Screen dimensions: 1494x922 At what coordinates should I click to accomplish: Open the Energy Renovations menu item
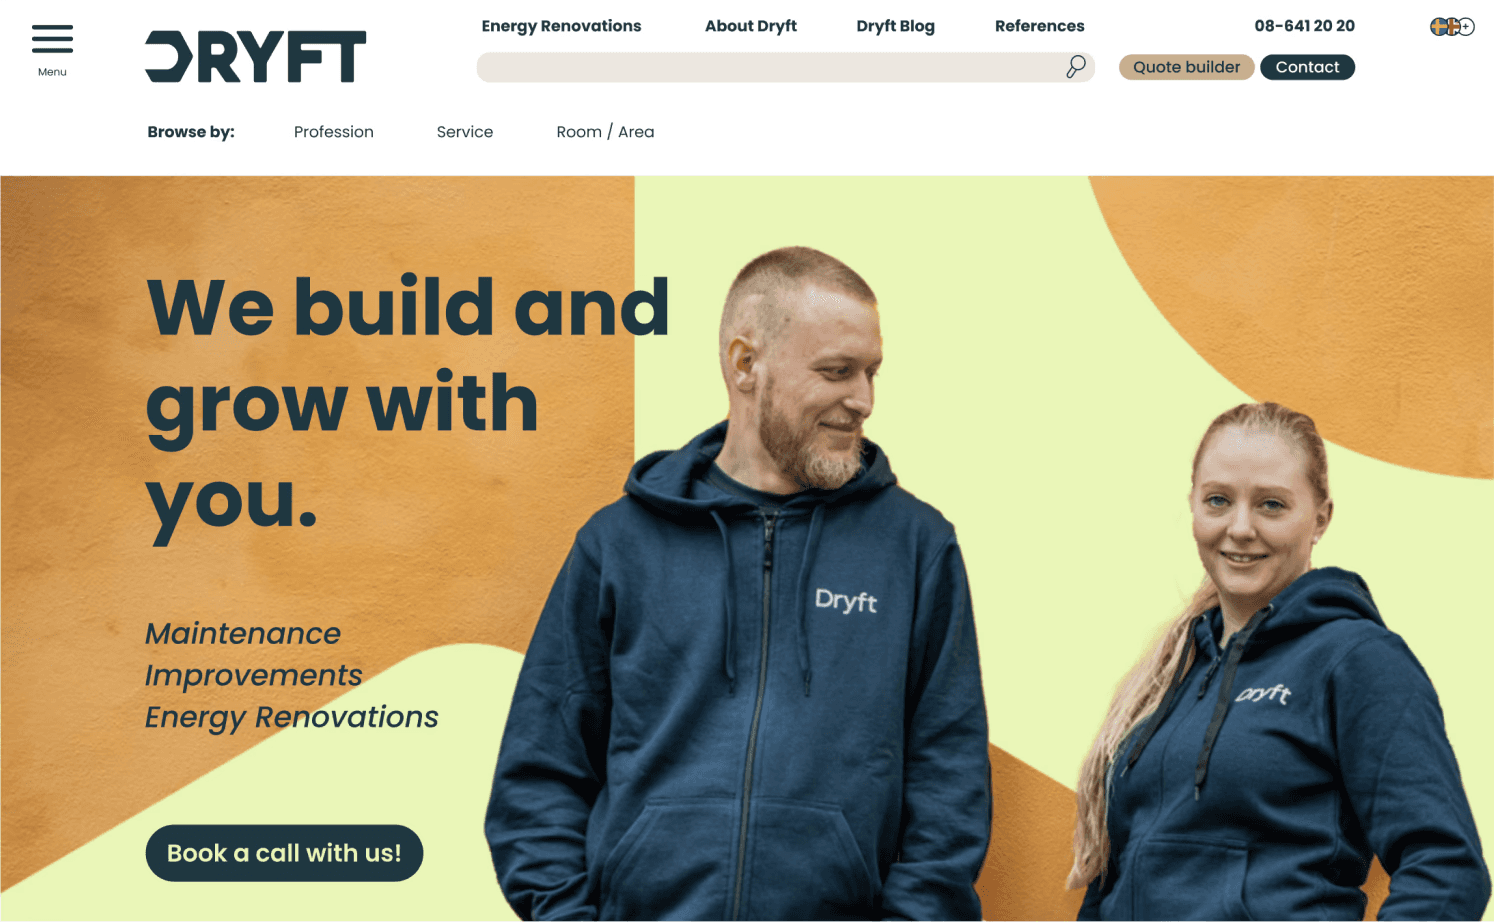tap(561, 26)
